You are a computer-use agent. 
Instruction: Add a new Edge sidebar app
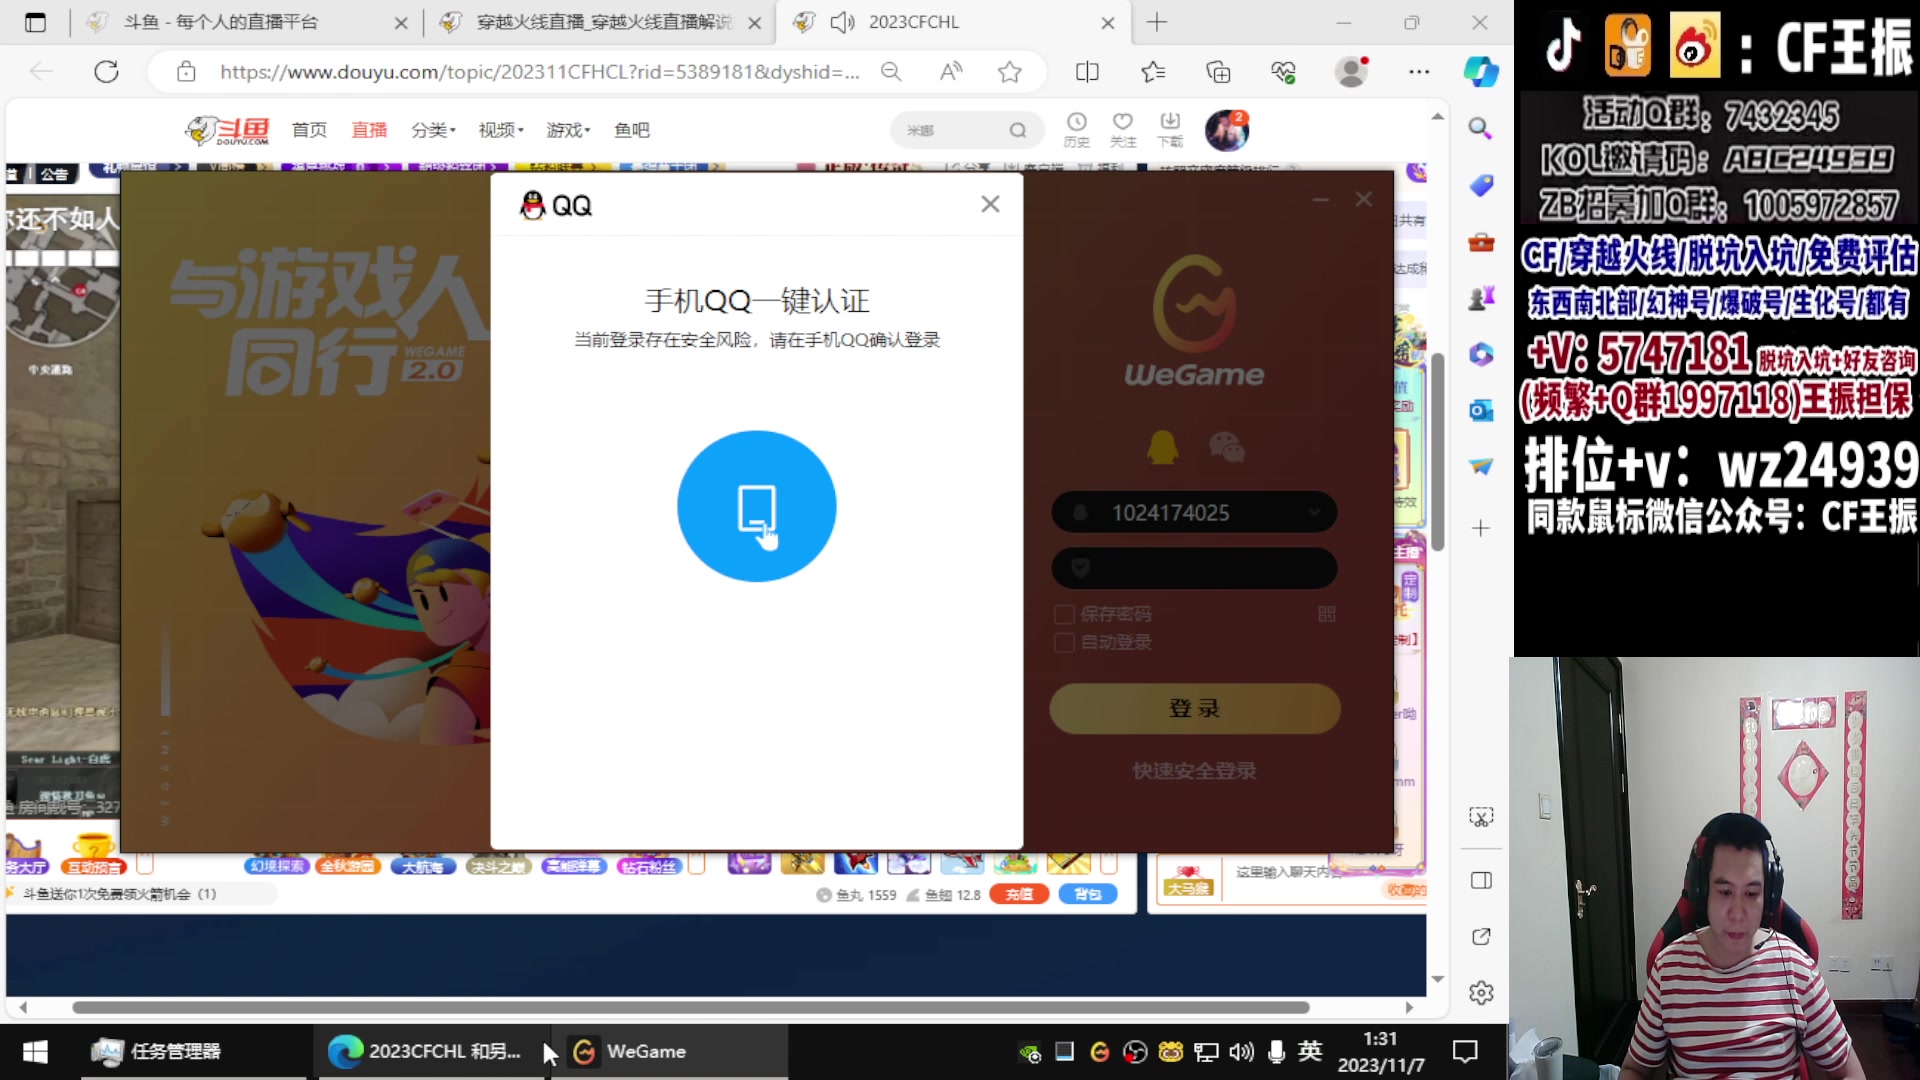point(1480,528)
